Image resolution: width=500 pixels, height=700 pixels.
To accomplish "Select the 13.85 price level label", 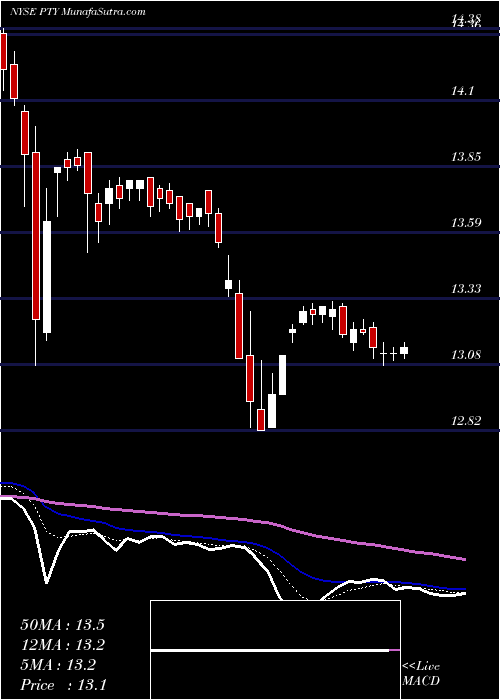I will (466, 157).
